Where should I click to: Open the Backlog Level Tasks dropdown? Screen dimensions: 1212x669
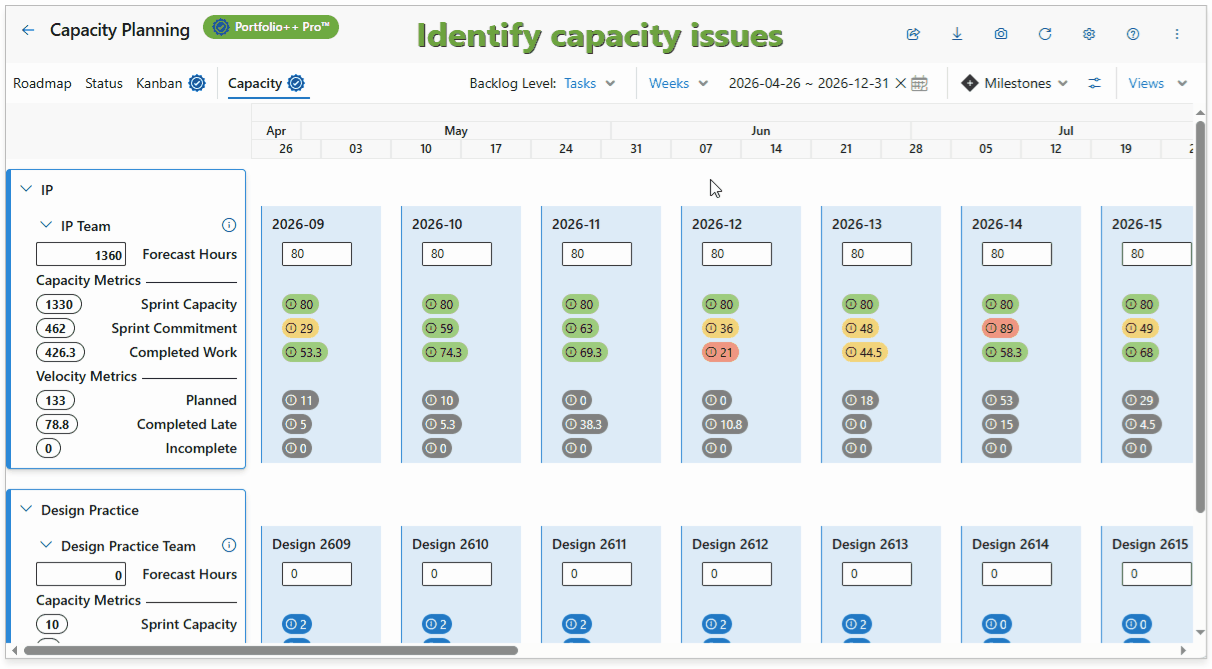(590, 83)
